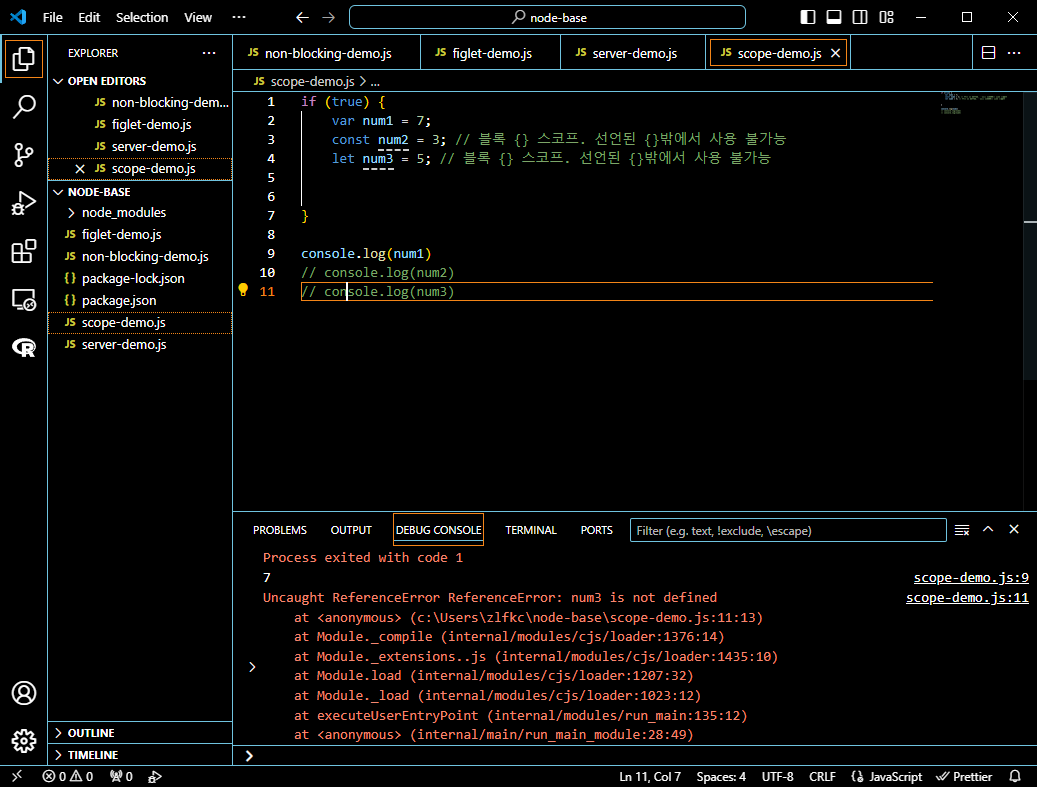Screen dimensions: 1037x787
Task: Clear the debug console output icon
Action: [x=962, y=530]
